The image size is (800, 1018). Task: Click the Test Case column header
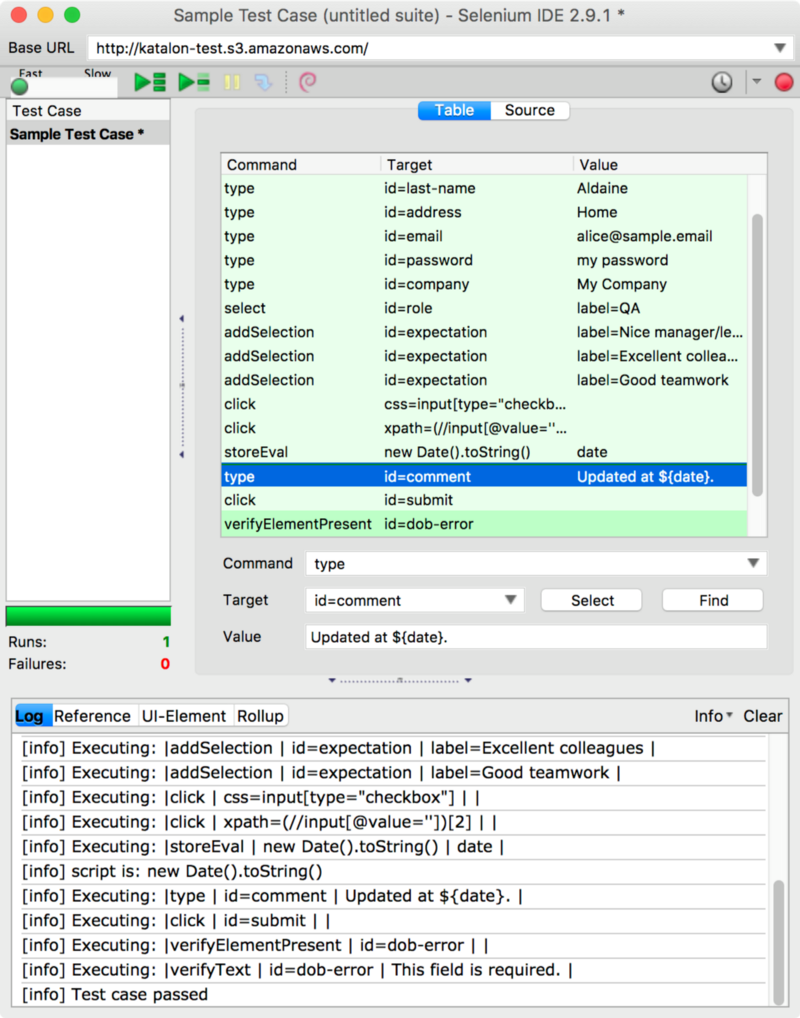coord(88,110)
